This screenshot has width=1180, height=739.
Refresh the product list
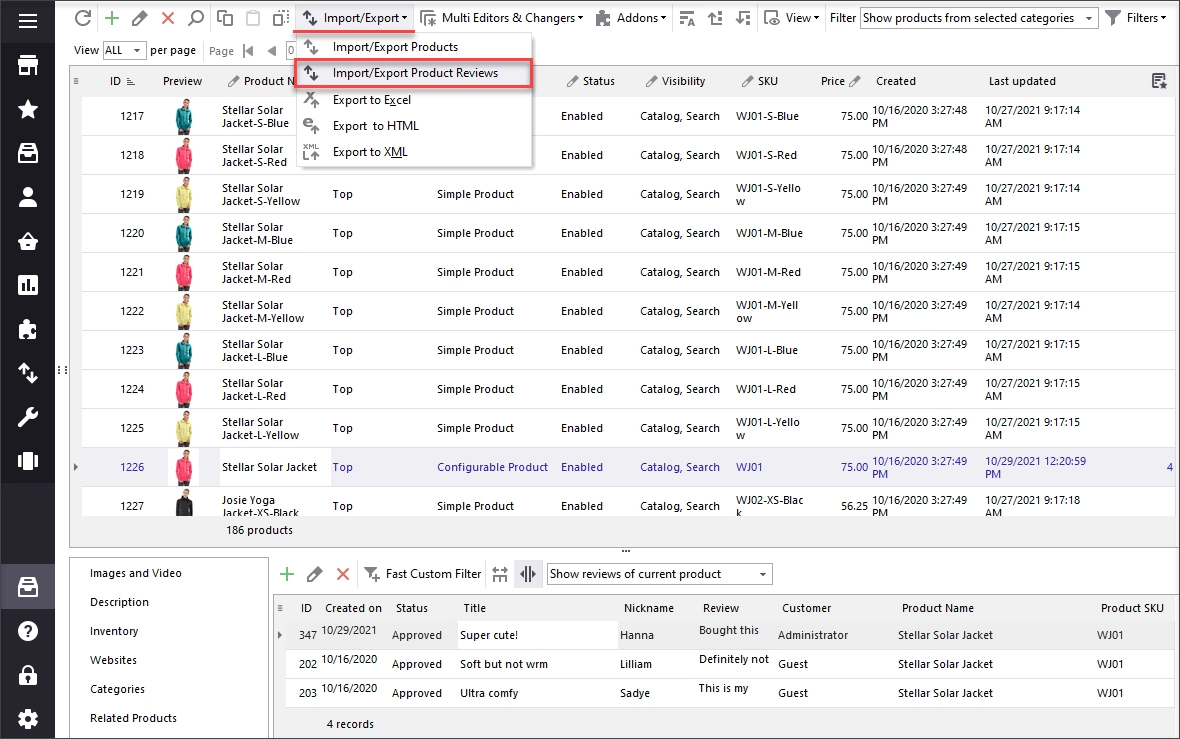pyautogui.click(x=83, y=18)
